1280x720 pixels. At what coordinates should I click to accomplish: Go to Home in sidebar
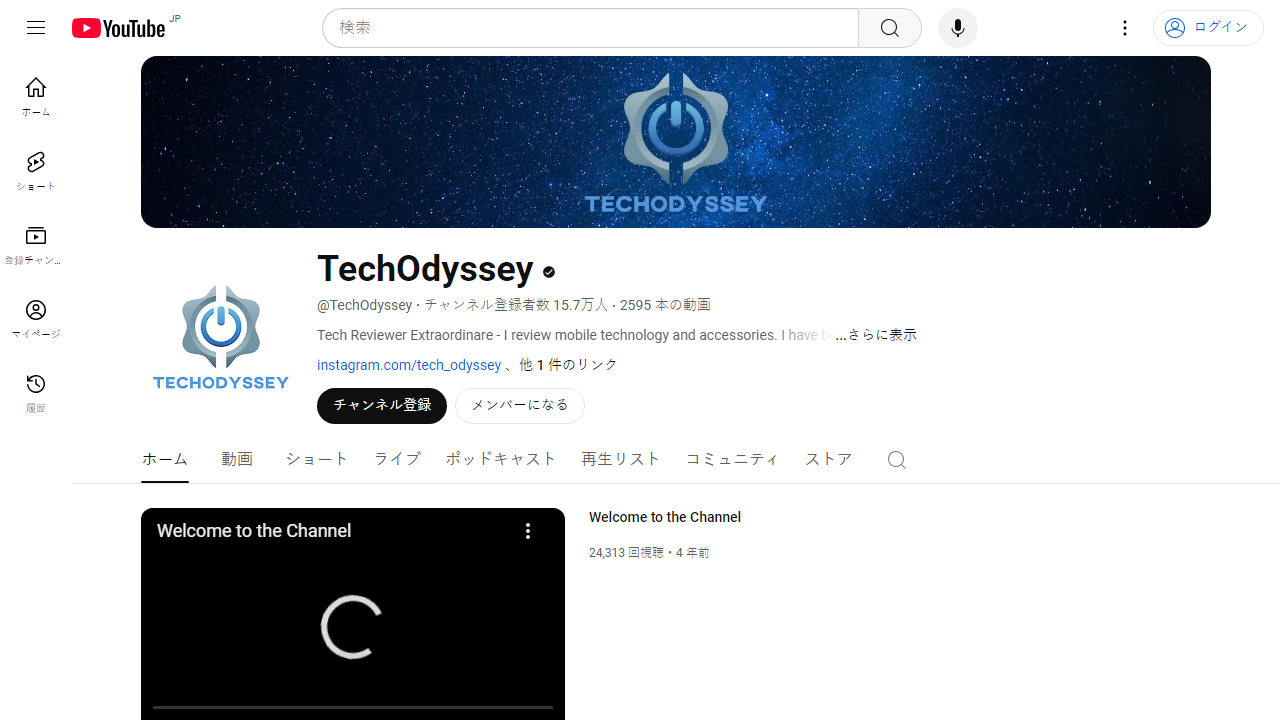[36, 96]
